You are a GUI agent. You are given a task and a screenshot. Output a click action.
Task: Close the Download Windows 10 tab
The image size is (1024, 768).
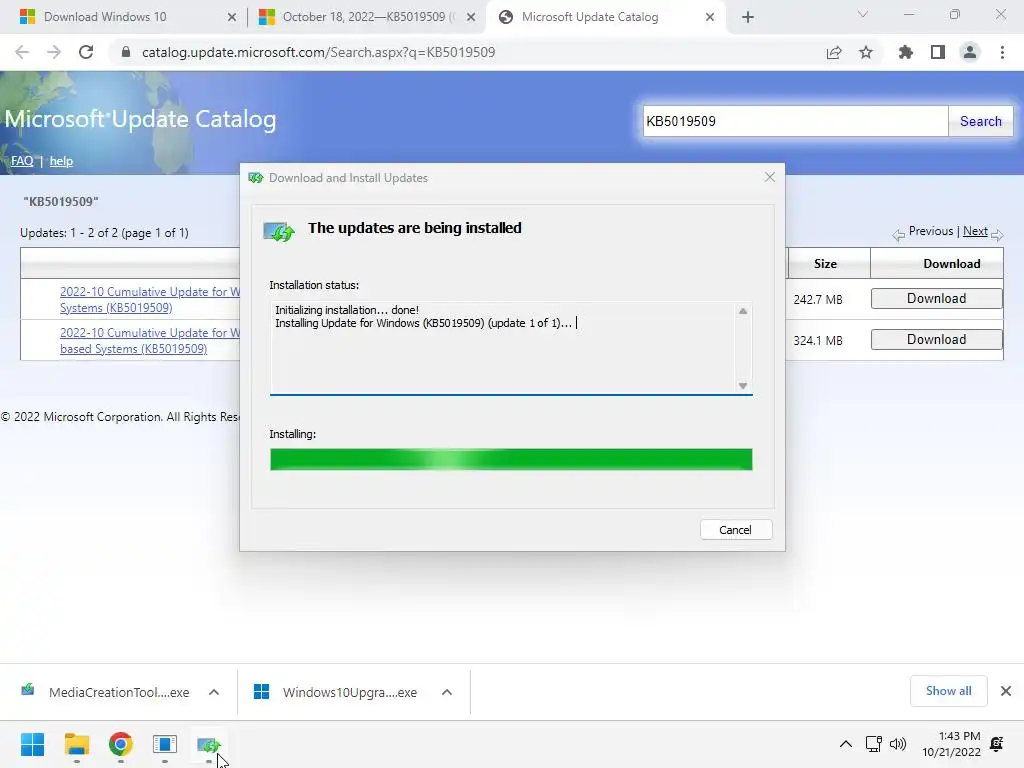(232, 17)
